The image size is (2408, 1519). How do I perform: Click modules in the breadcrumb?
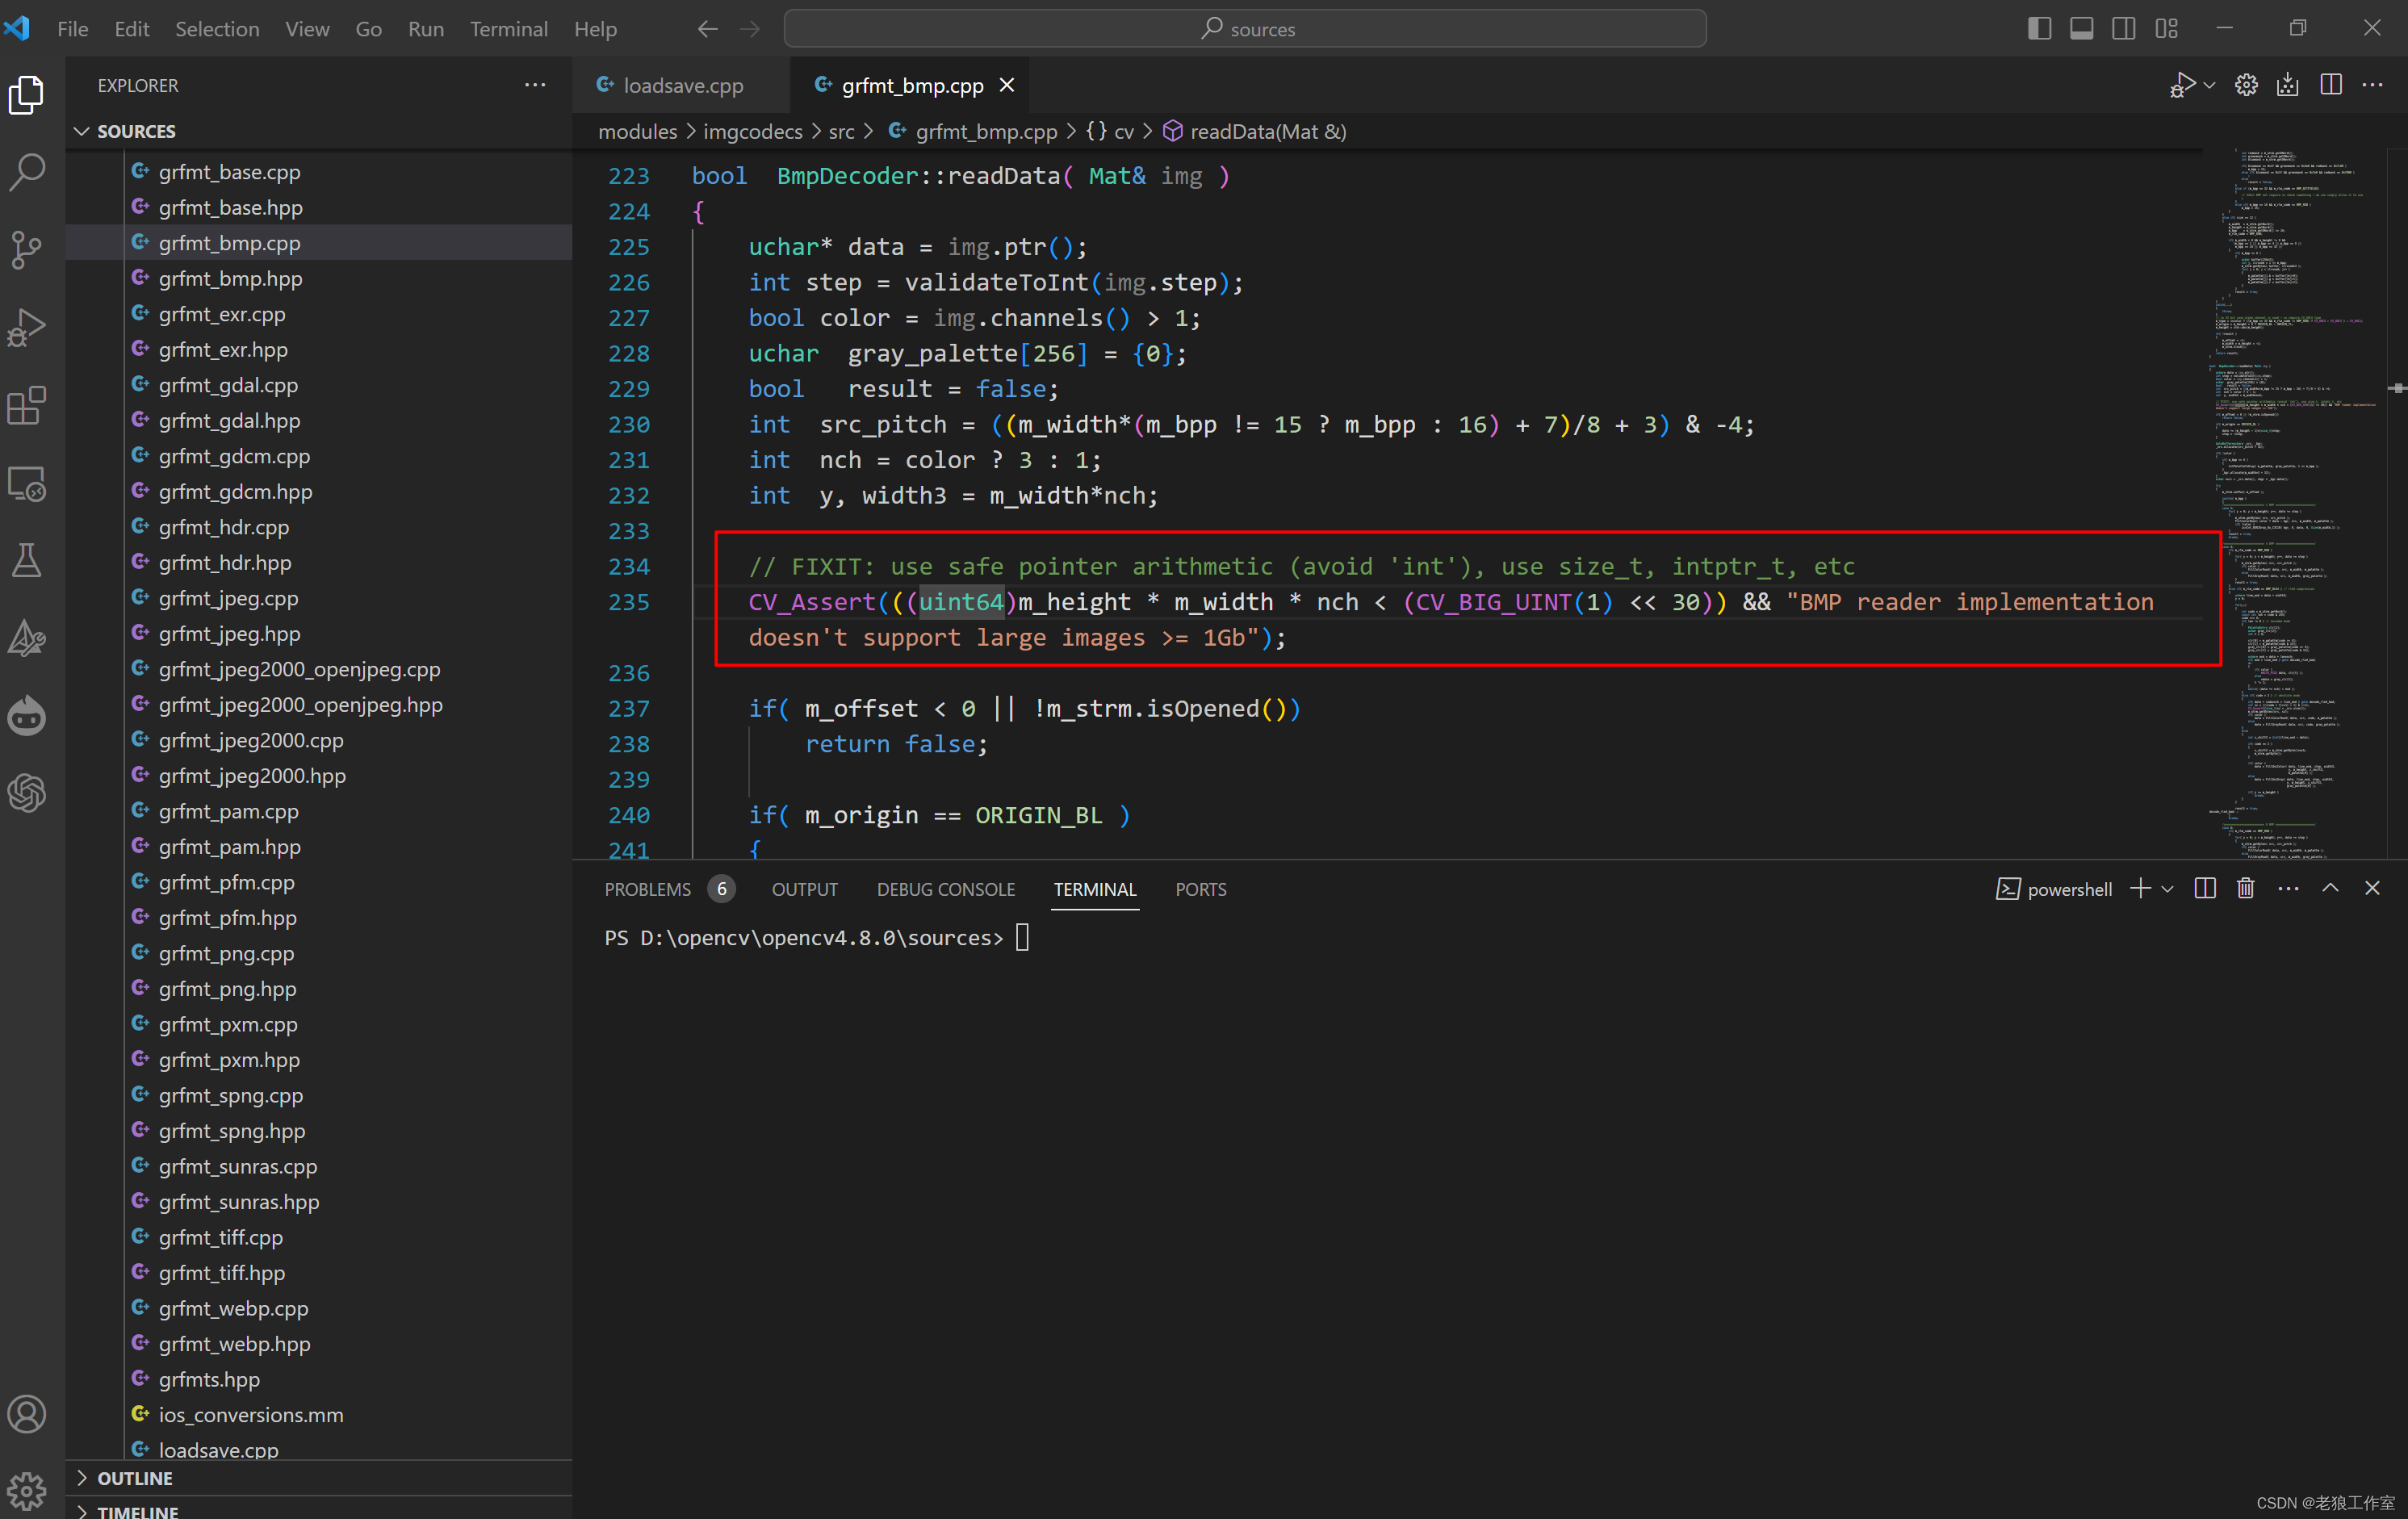[x=638, y=131]
